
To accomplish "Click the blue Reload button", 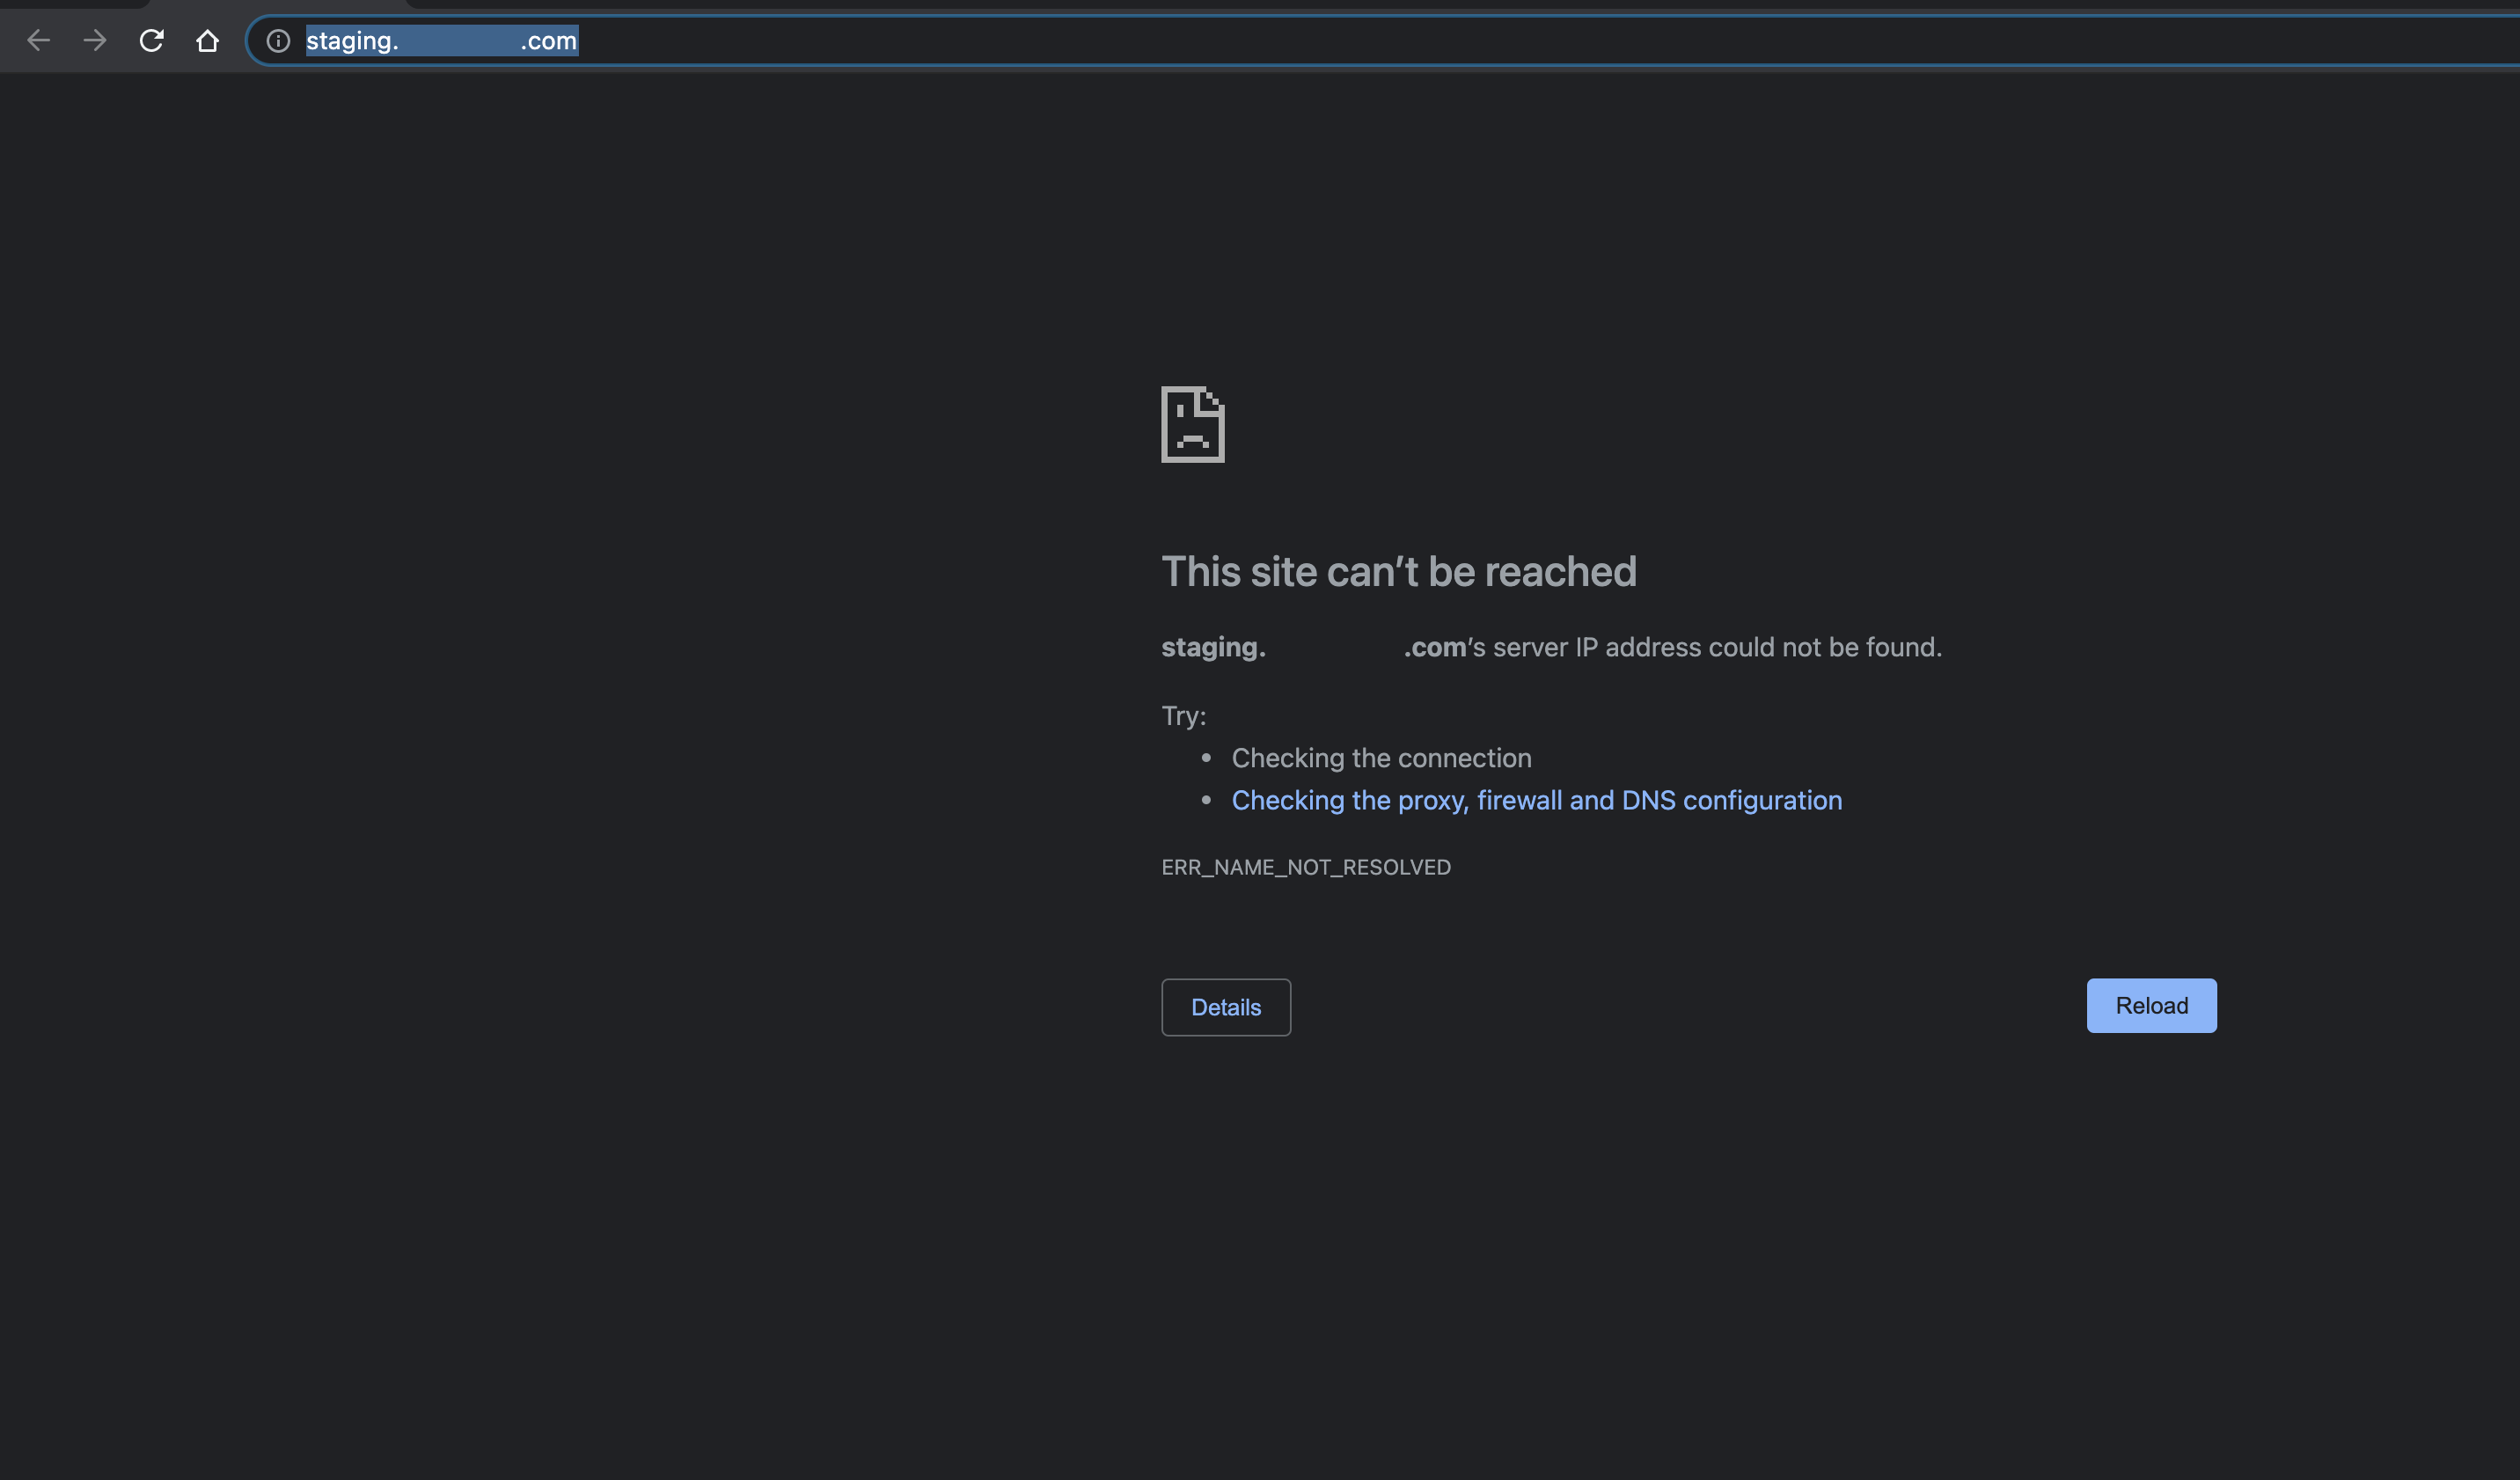I will (2151, 1005).
